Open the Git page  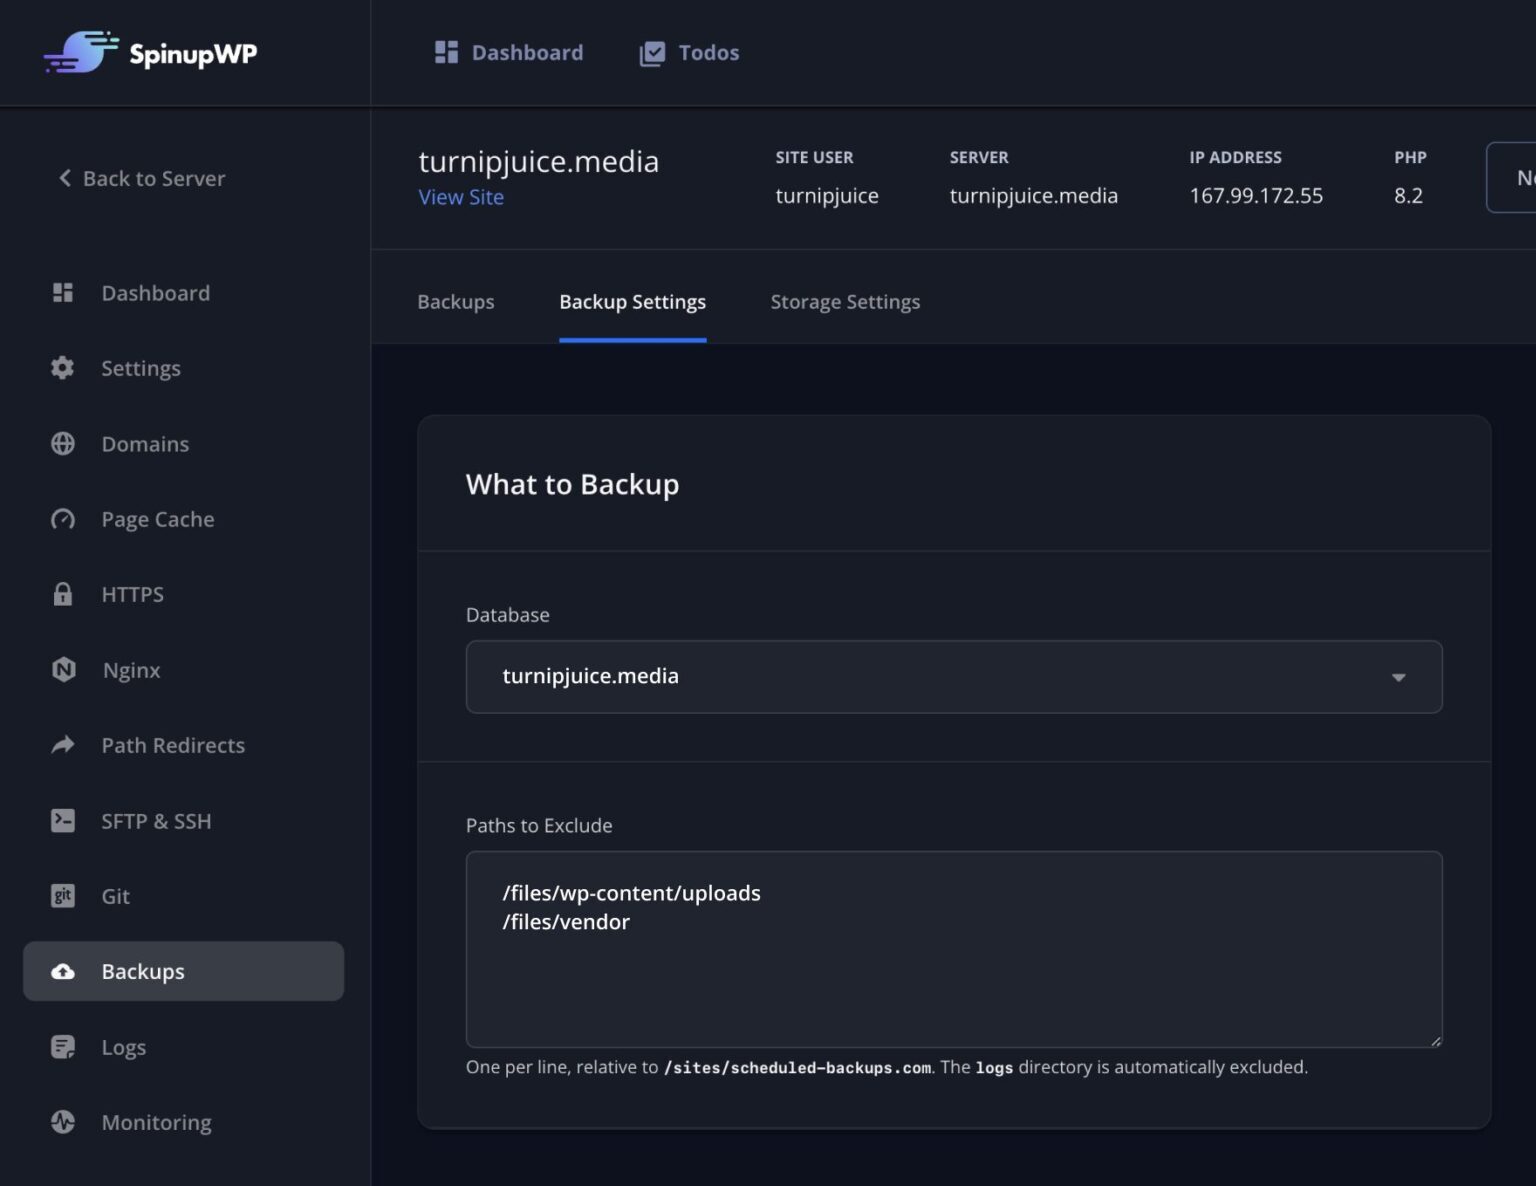pyautogui.click(x=183, y=896)
